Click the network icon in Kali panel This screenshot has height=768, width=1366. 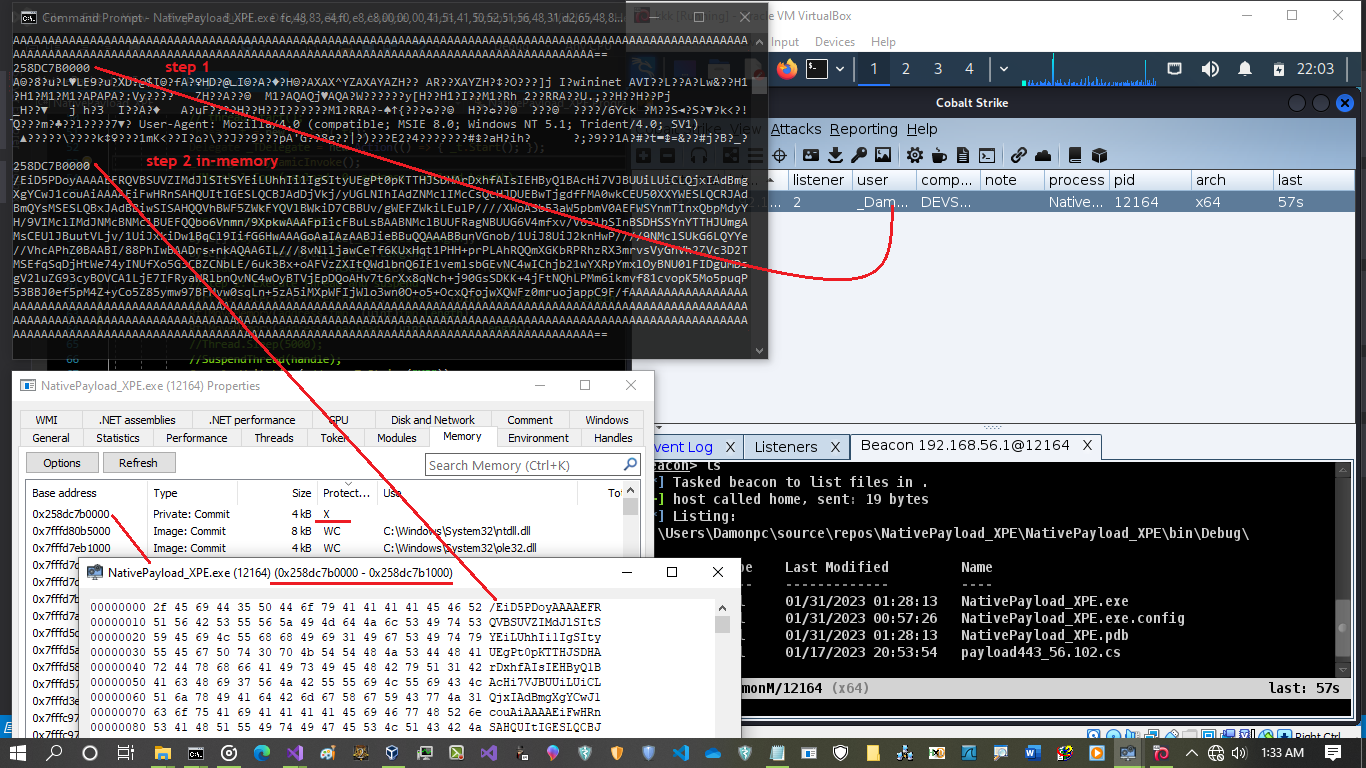(x=1176, y=69)
